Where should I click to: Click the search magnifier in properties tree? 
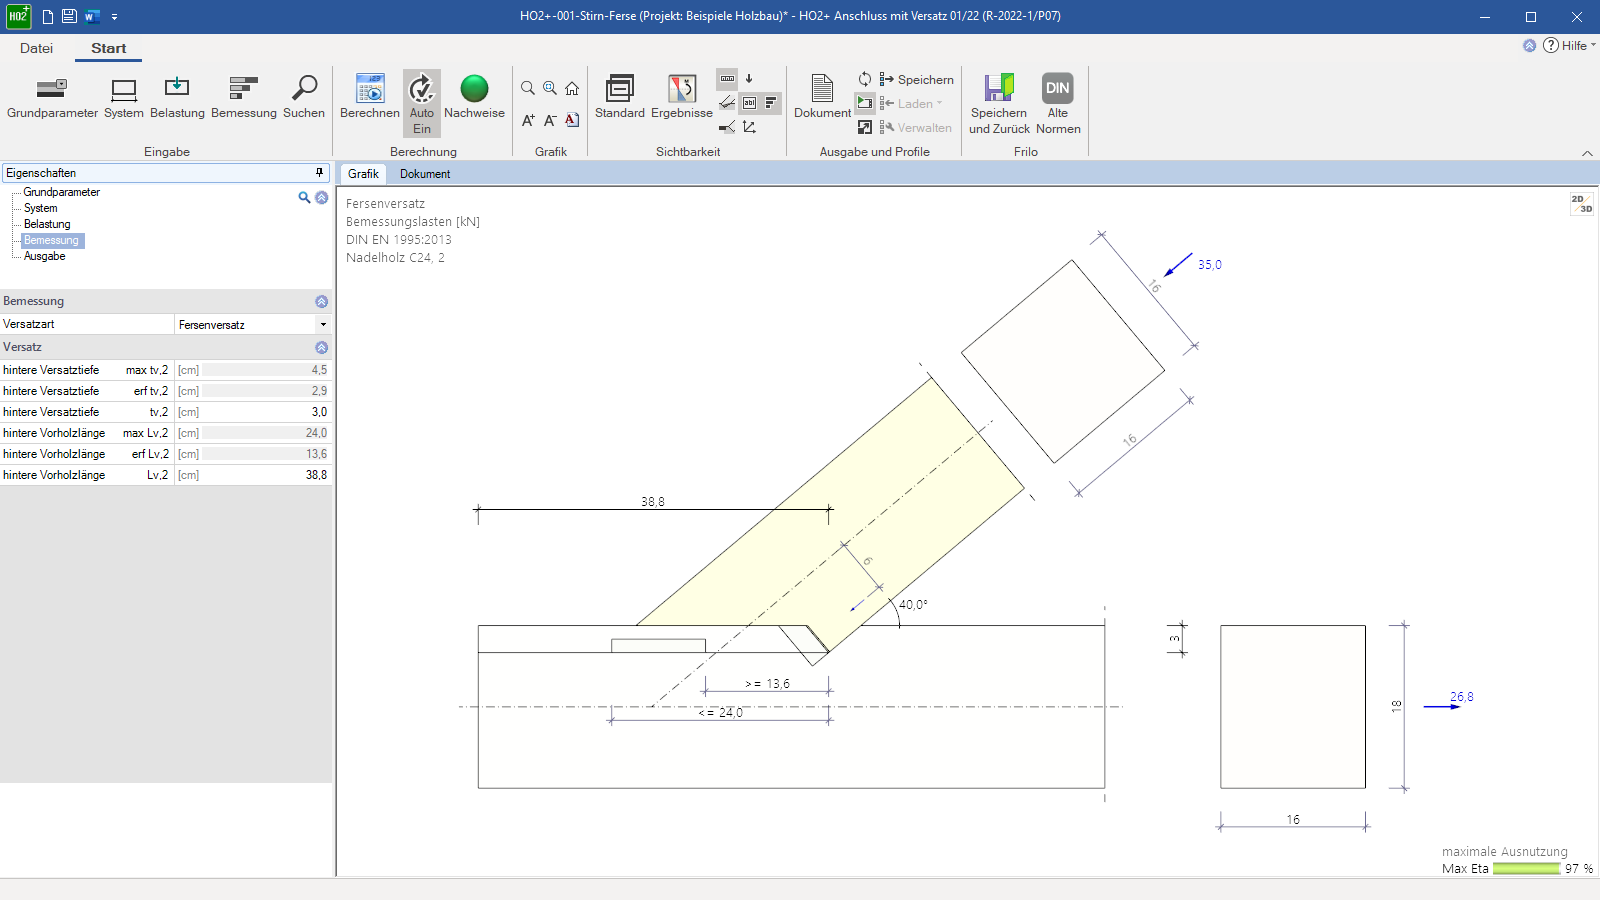tap(304, 197)
